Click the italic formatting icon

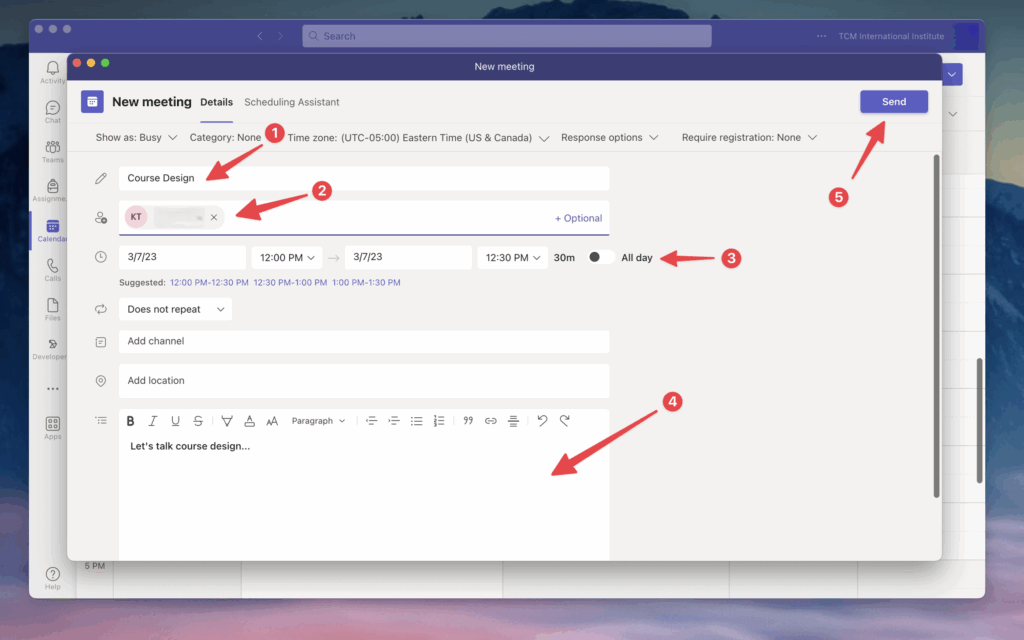(x=153, y=421)
